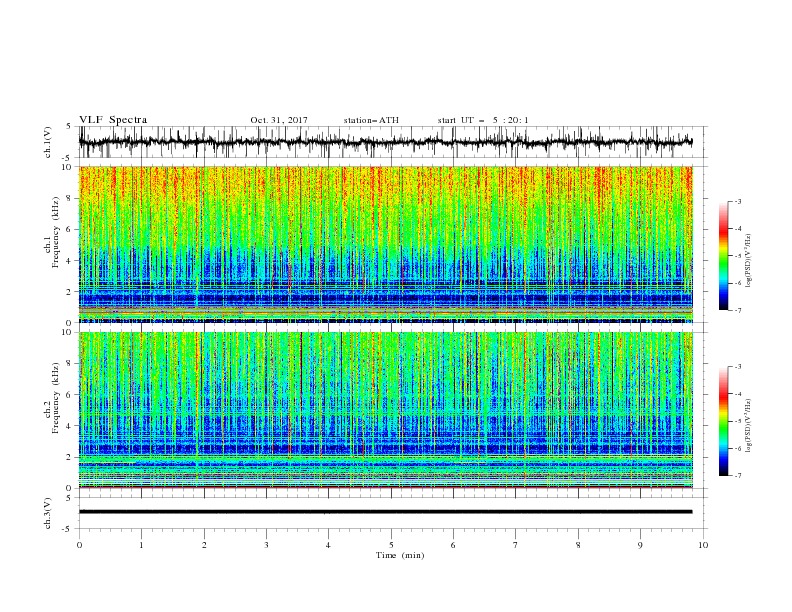This screenshot has width=792, height=612.
Task: Click the "-3" tick on upper color bar
Action: [737, 201]
